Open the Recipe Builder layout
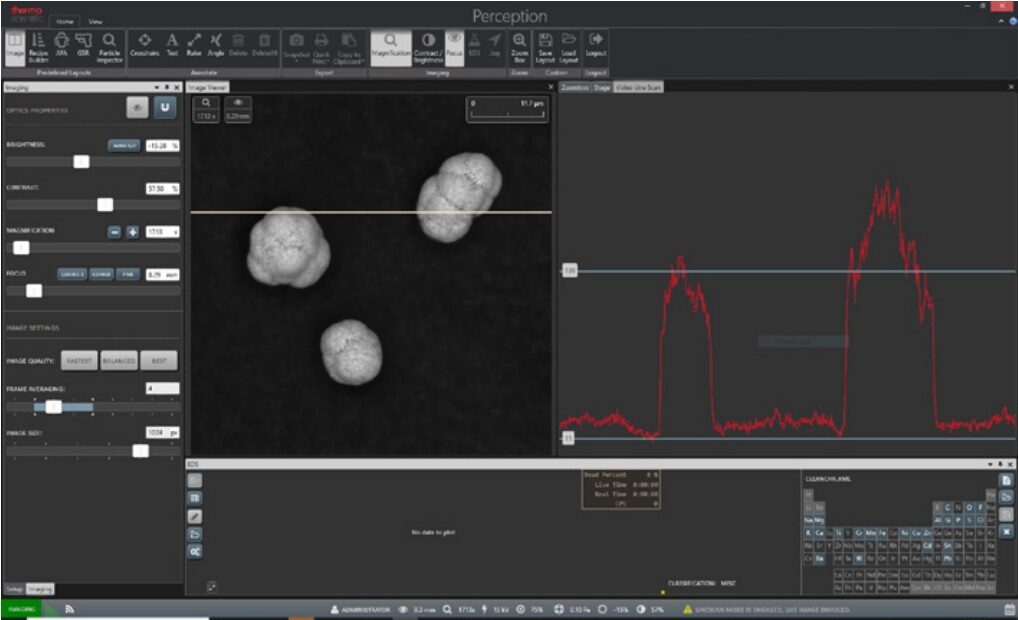 (x=38, y=45)
